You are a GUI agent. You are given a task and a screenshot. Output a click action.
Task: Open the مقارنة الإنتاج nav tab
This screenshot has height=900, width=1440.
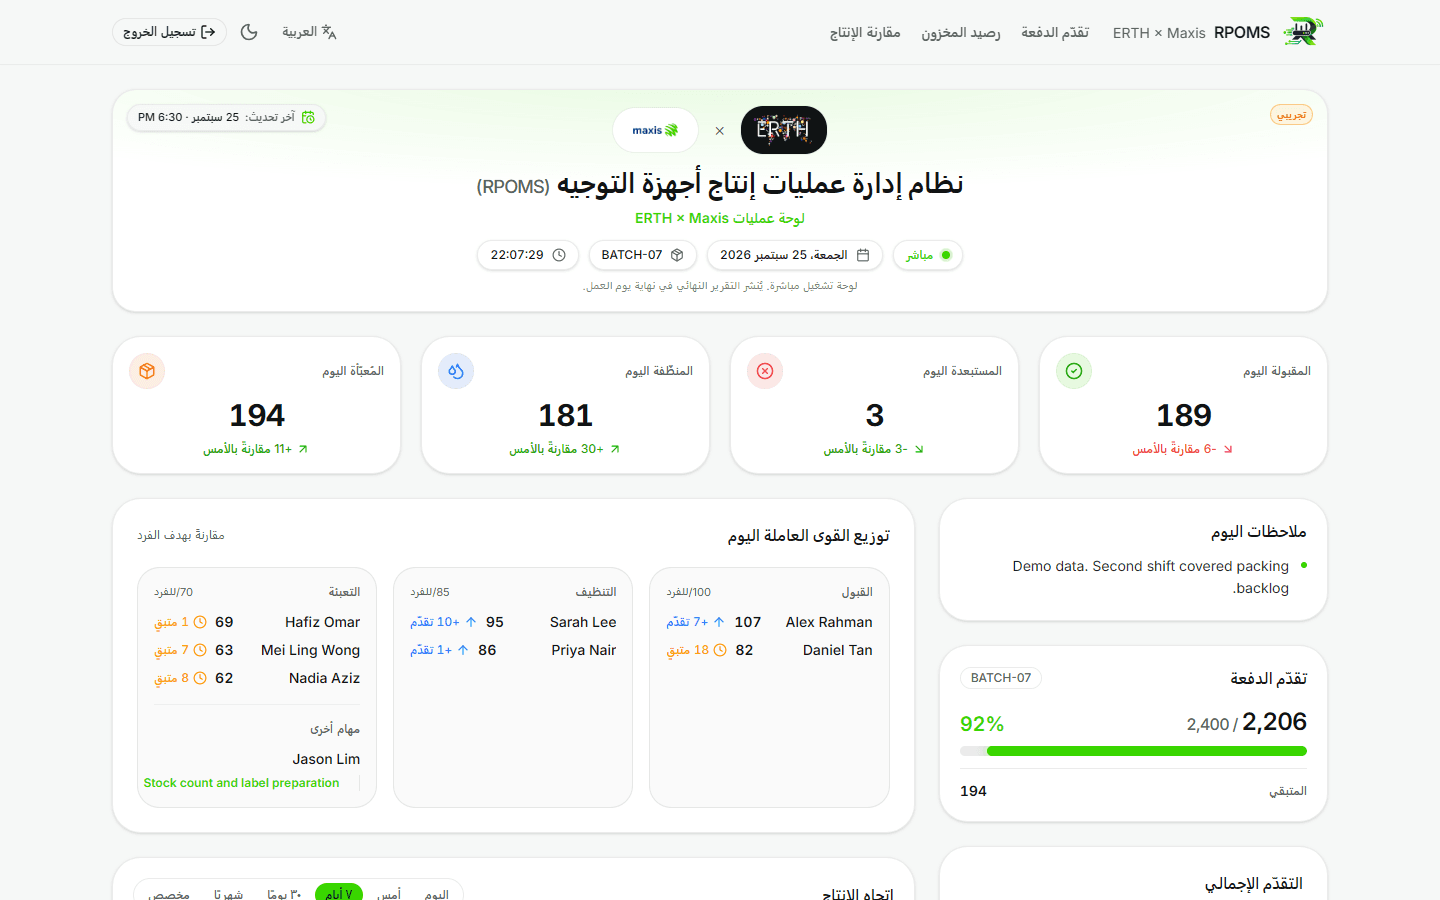click(x=865, y=32)
